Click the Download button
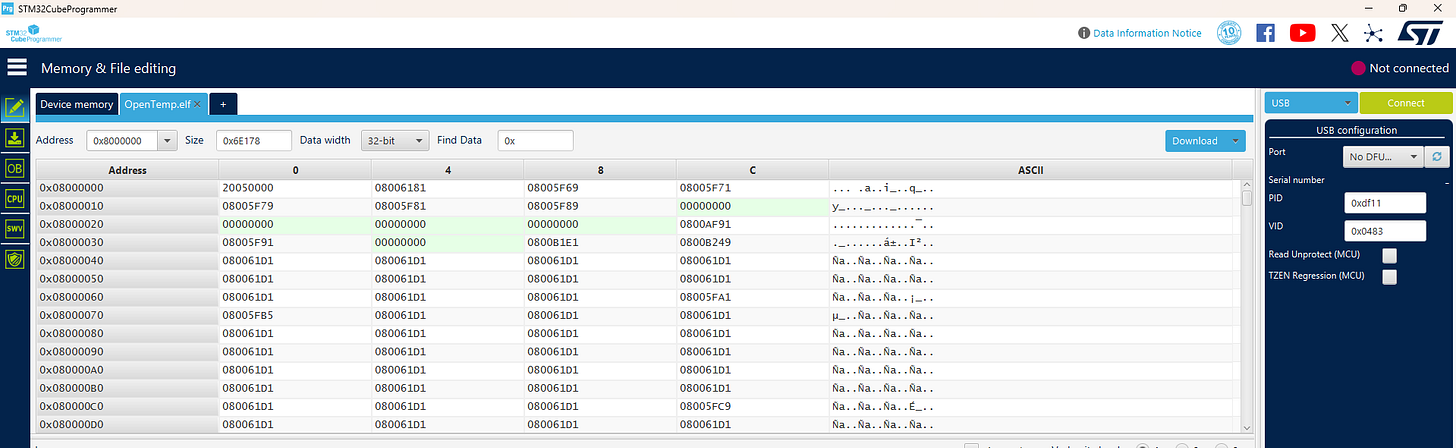The width and height of the screenshot is (1456, 448). point(1195,141)
